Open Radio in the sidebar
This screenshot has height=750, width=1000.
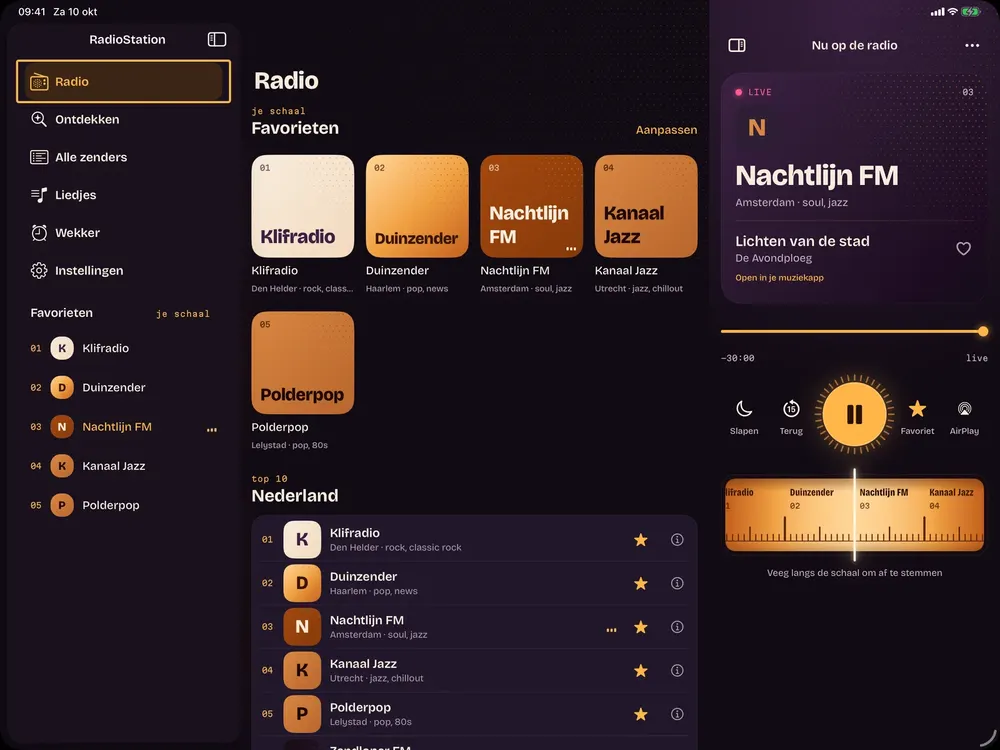click(x=123, y=82)
